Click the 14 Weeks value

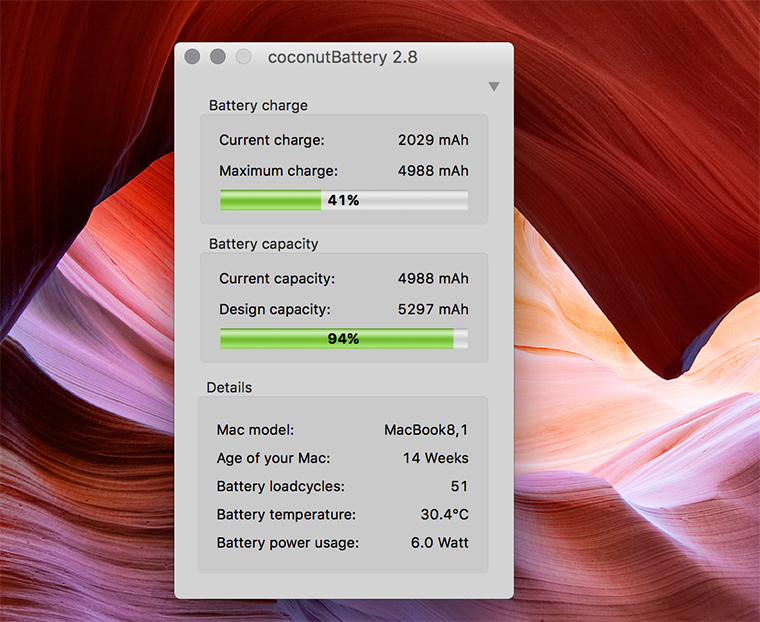436,458
